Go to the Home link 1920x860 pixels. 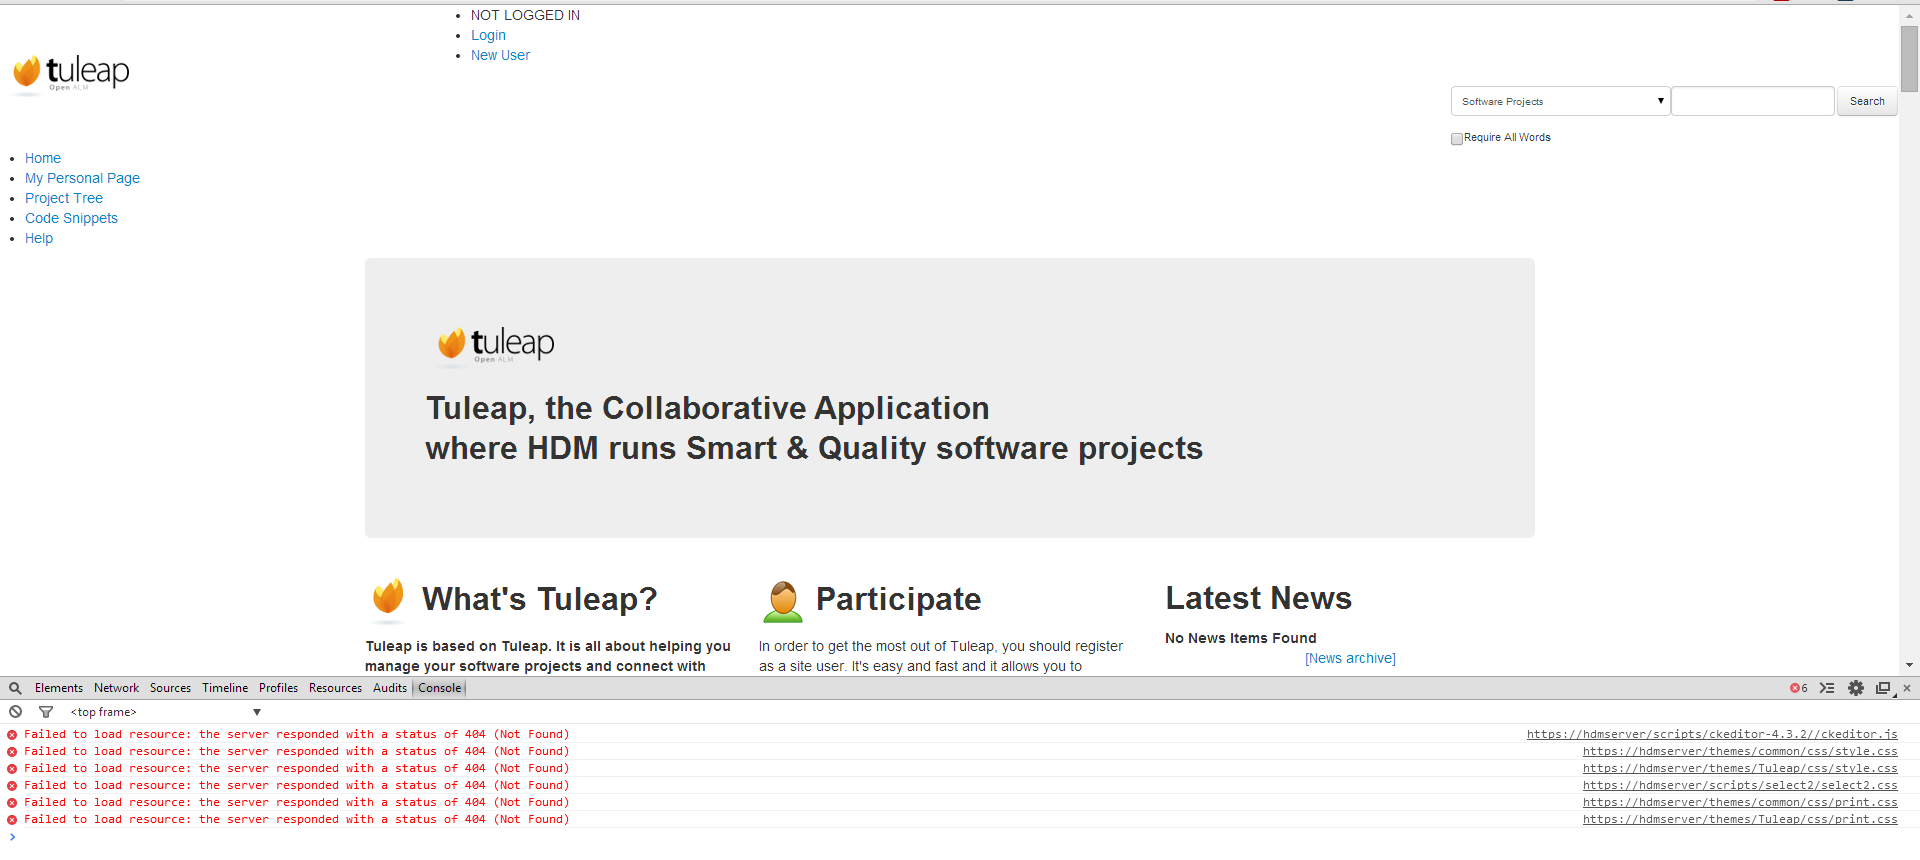(x=43, y=158)
